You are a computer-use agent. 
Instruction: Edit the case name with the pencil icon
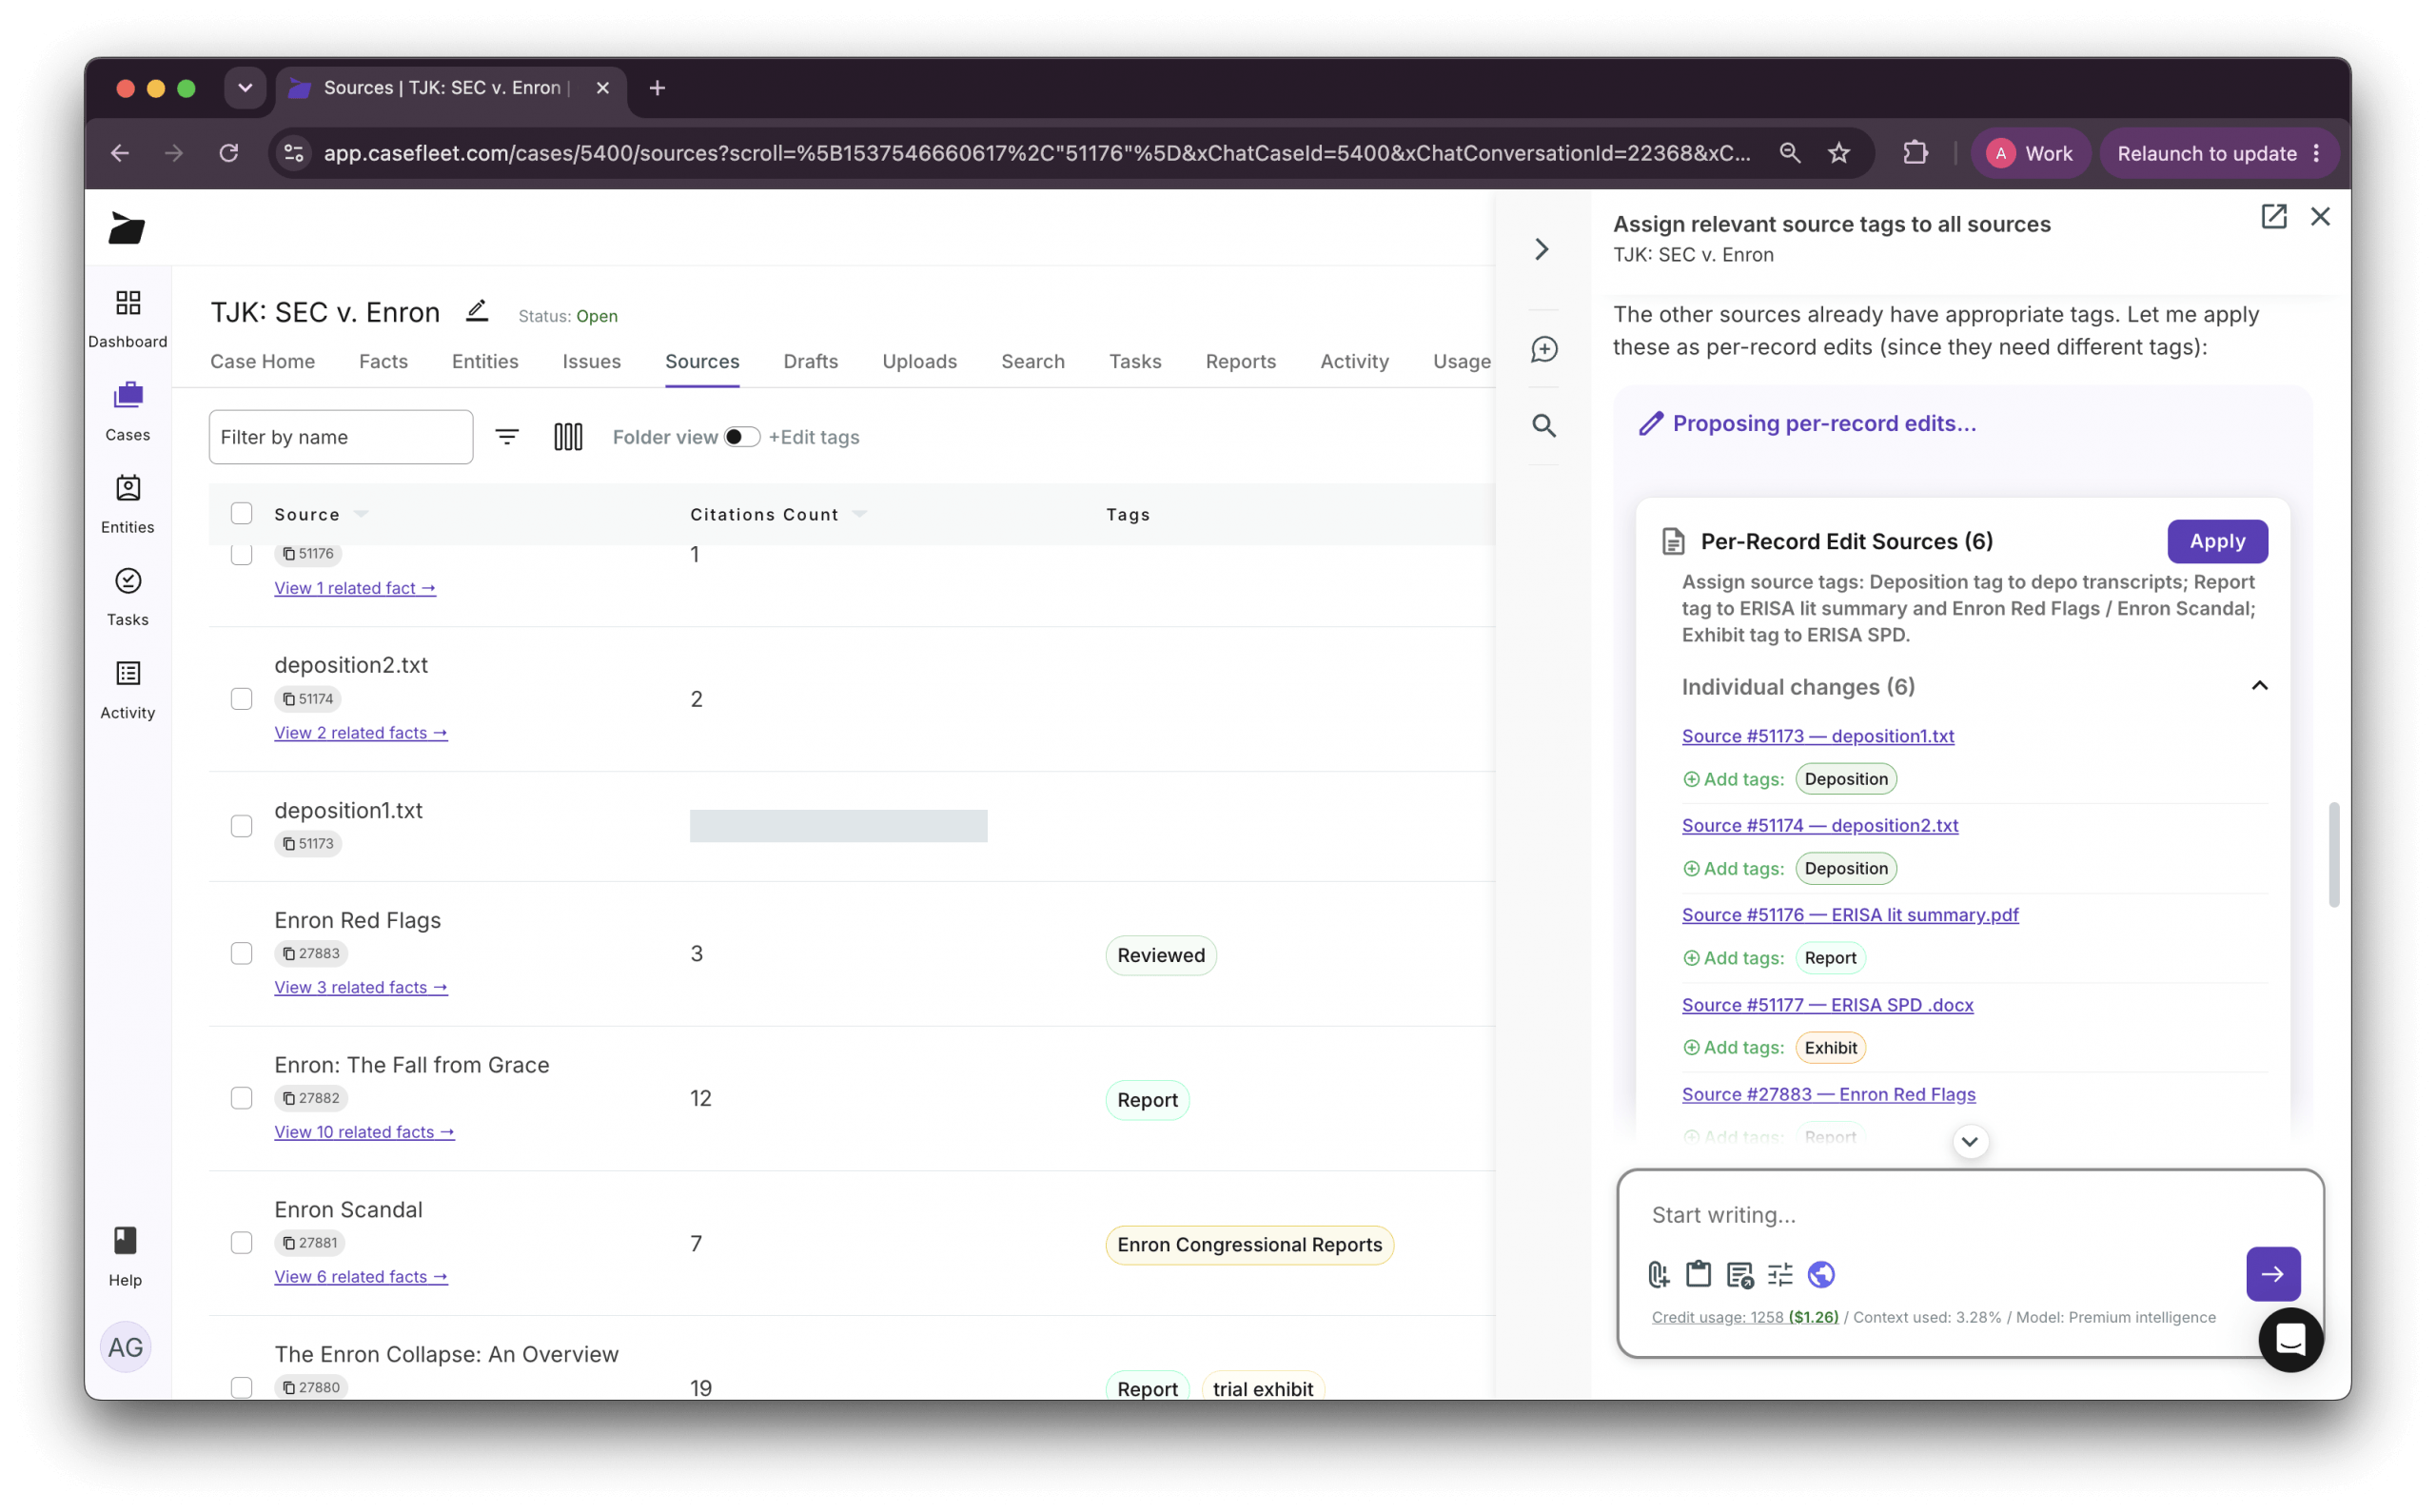click(x=477, y=311)
